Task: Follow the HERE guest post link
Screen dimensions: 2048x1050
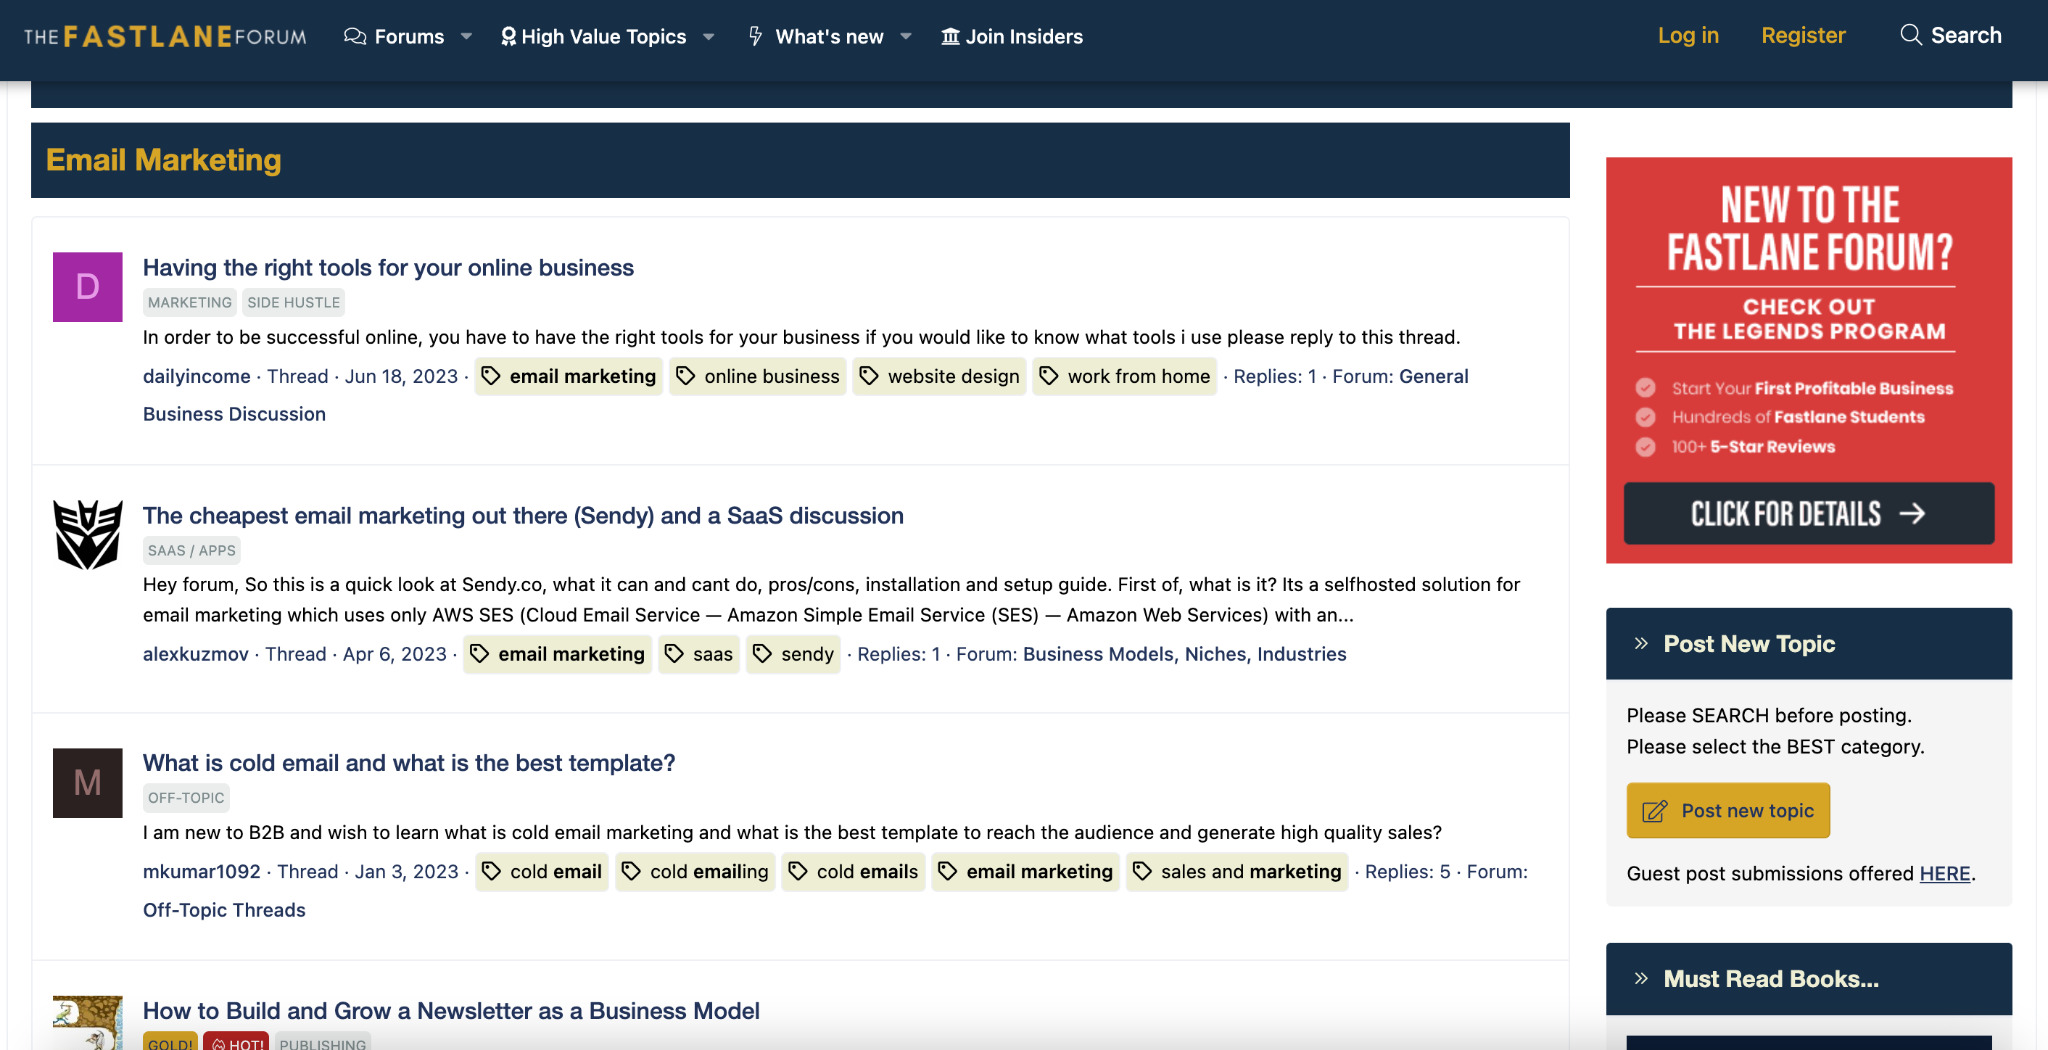Action: tap(1945, 874)
